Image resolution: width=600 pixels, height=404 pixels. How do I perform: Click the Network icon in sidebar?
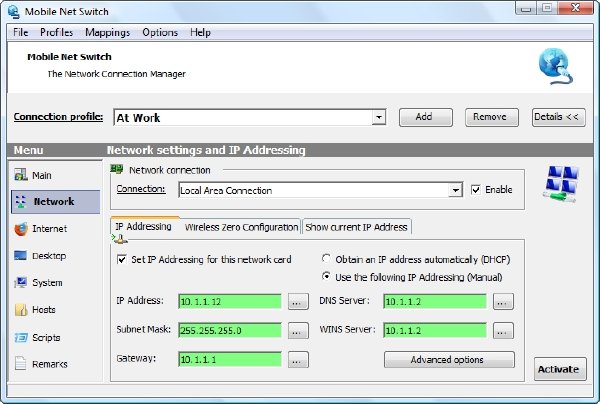21,202
